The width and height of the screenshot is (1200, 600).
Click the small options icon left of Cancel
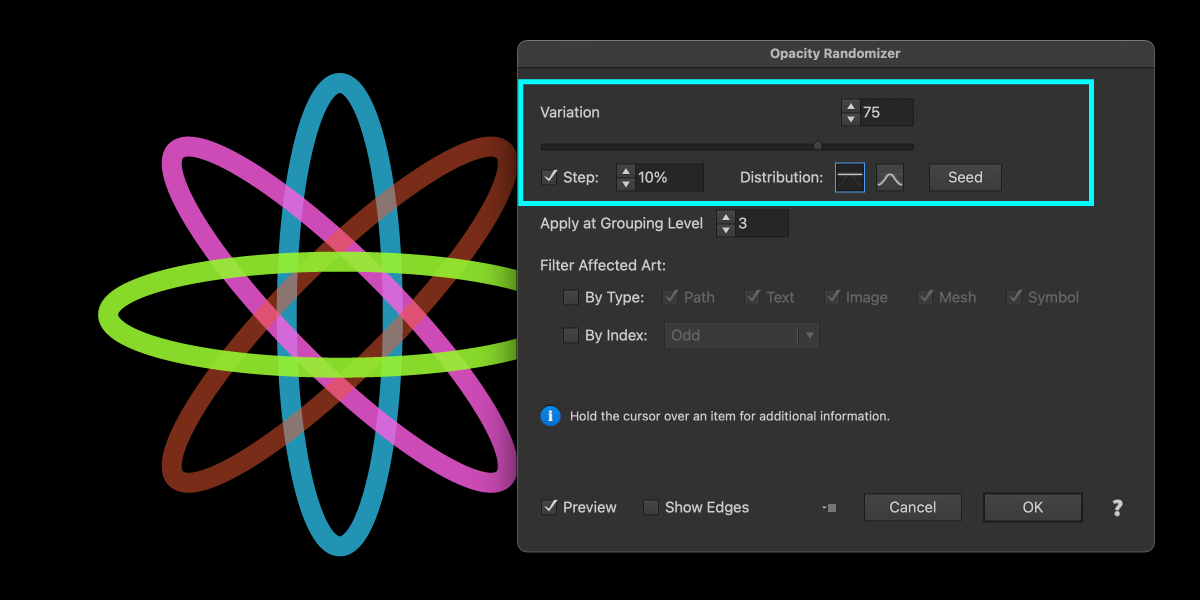(x=829, y=508)
